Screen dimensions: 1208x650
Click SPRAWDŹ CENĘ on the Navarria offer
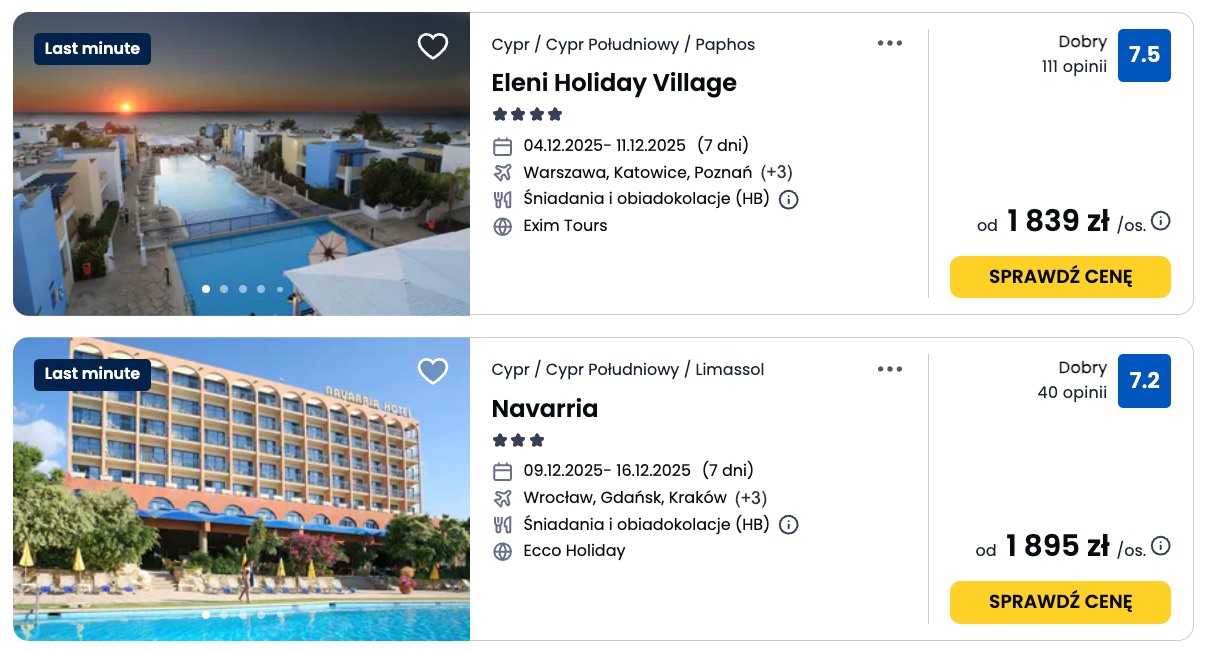[1060, 602]
